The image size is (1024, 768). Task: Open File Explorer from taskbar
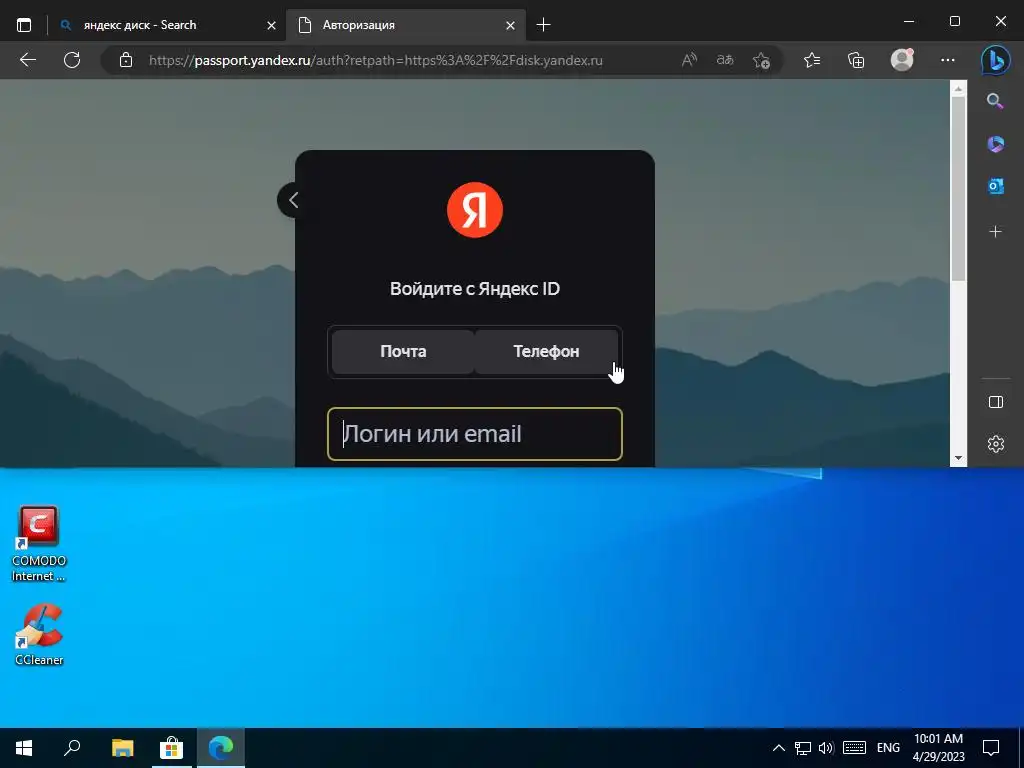click(122, 748)
